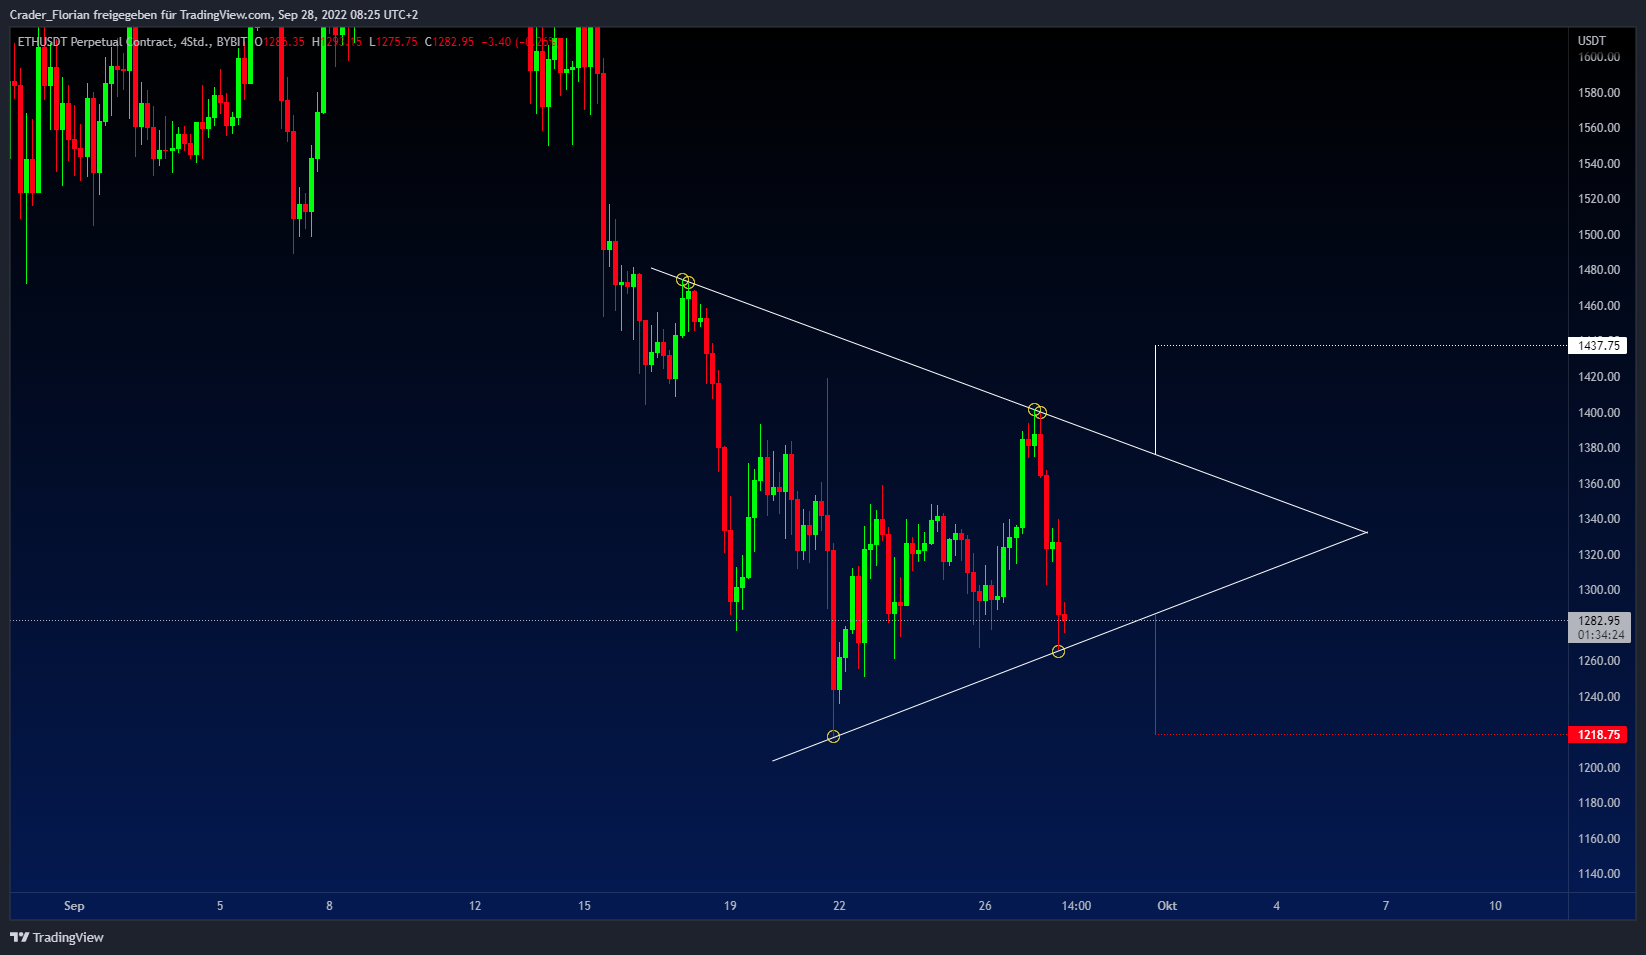
Task: Click the Okt label on time axis
Action: (x=1167, y=906)
